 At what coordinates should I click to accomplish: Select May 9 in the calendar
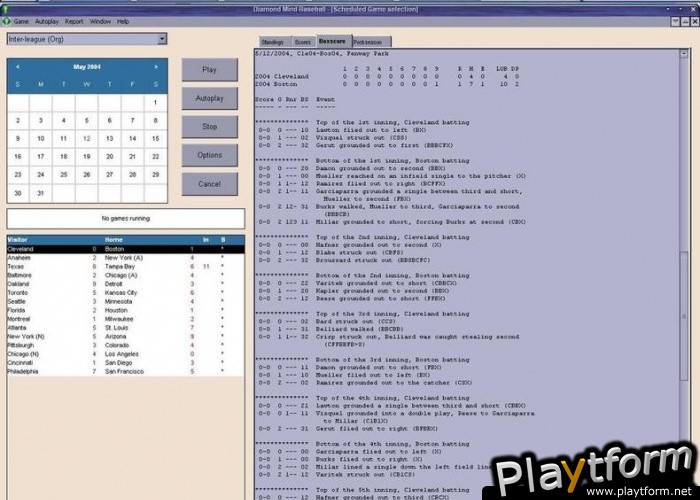18,138
